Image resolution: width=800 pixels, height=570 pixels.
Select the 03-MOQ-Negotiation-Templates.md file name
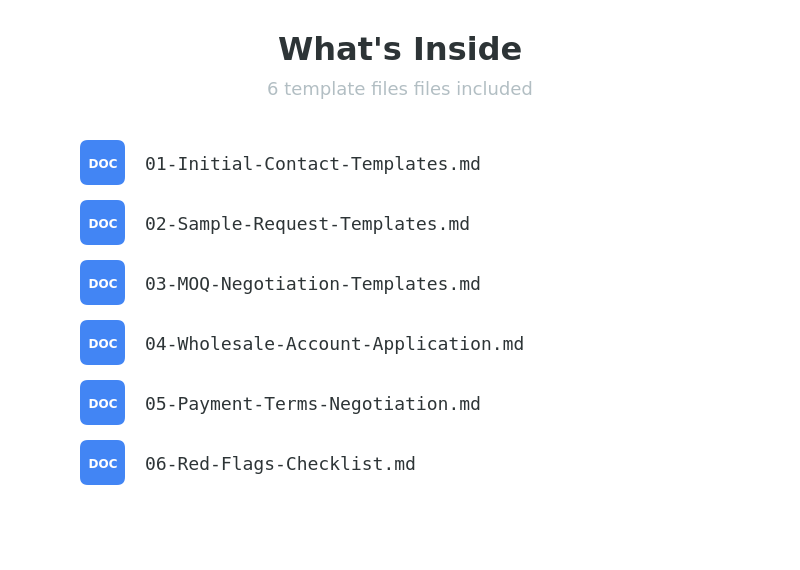(x=312, y=284)
